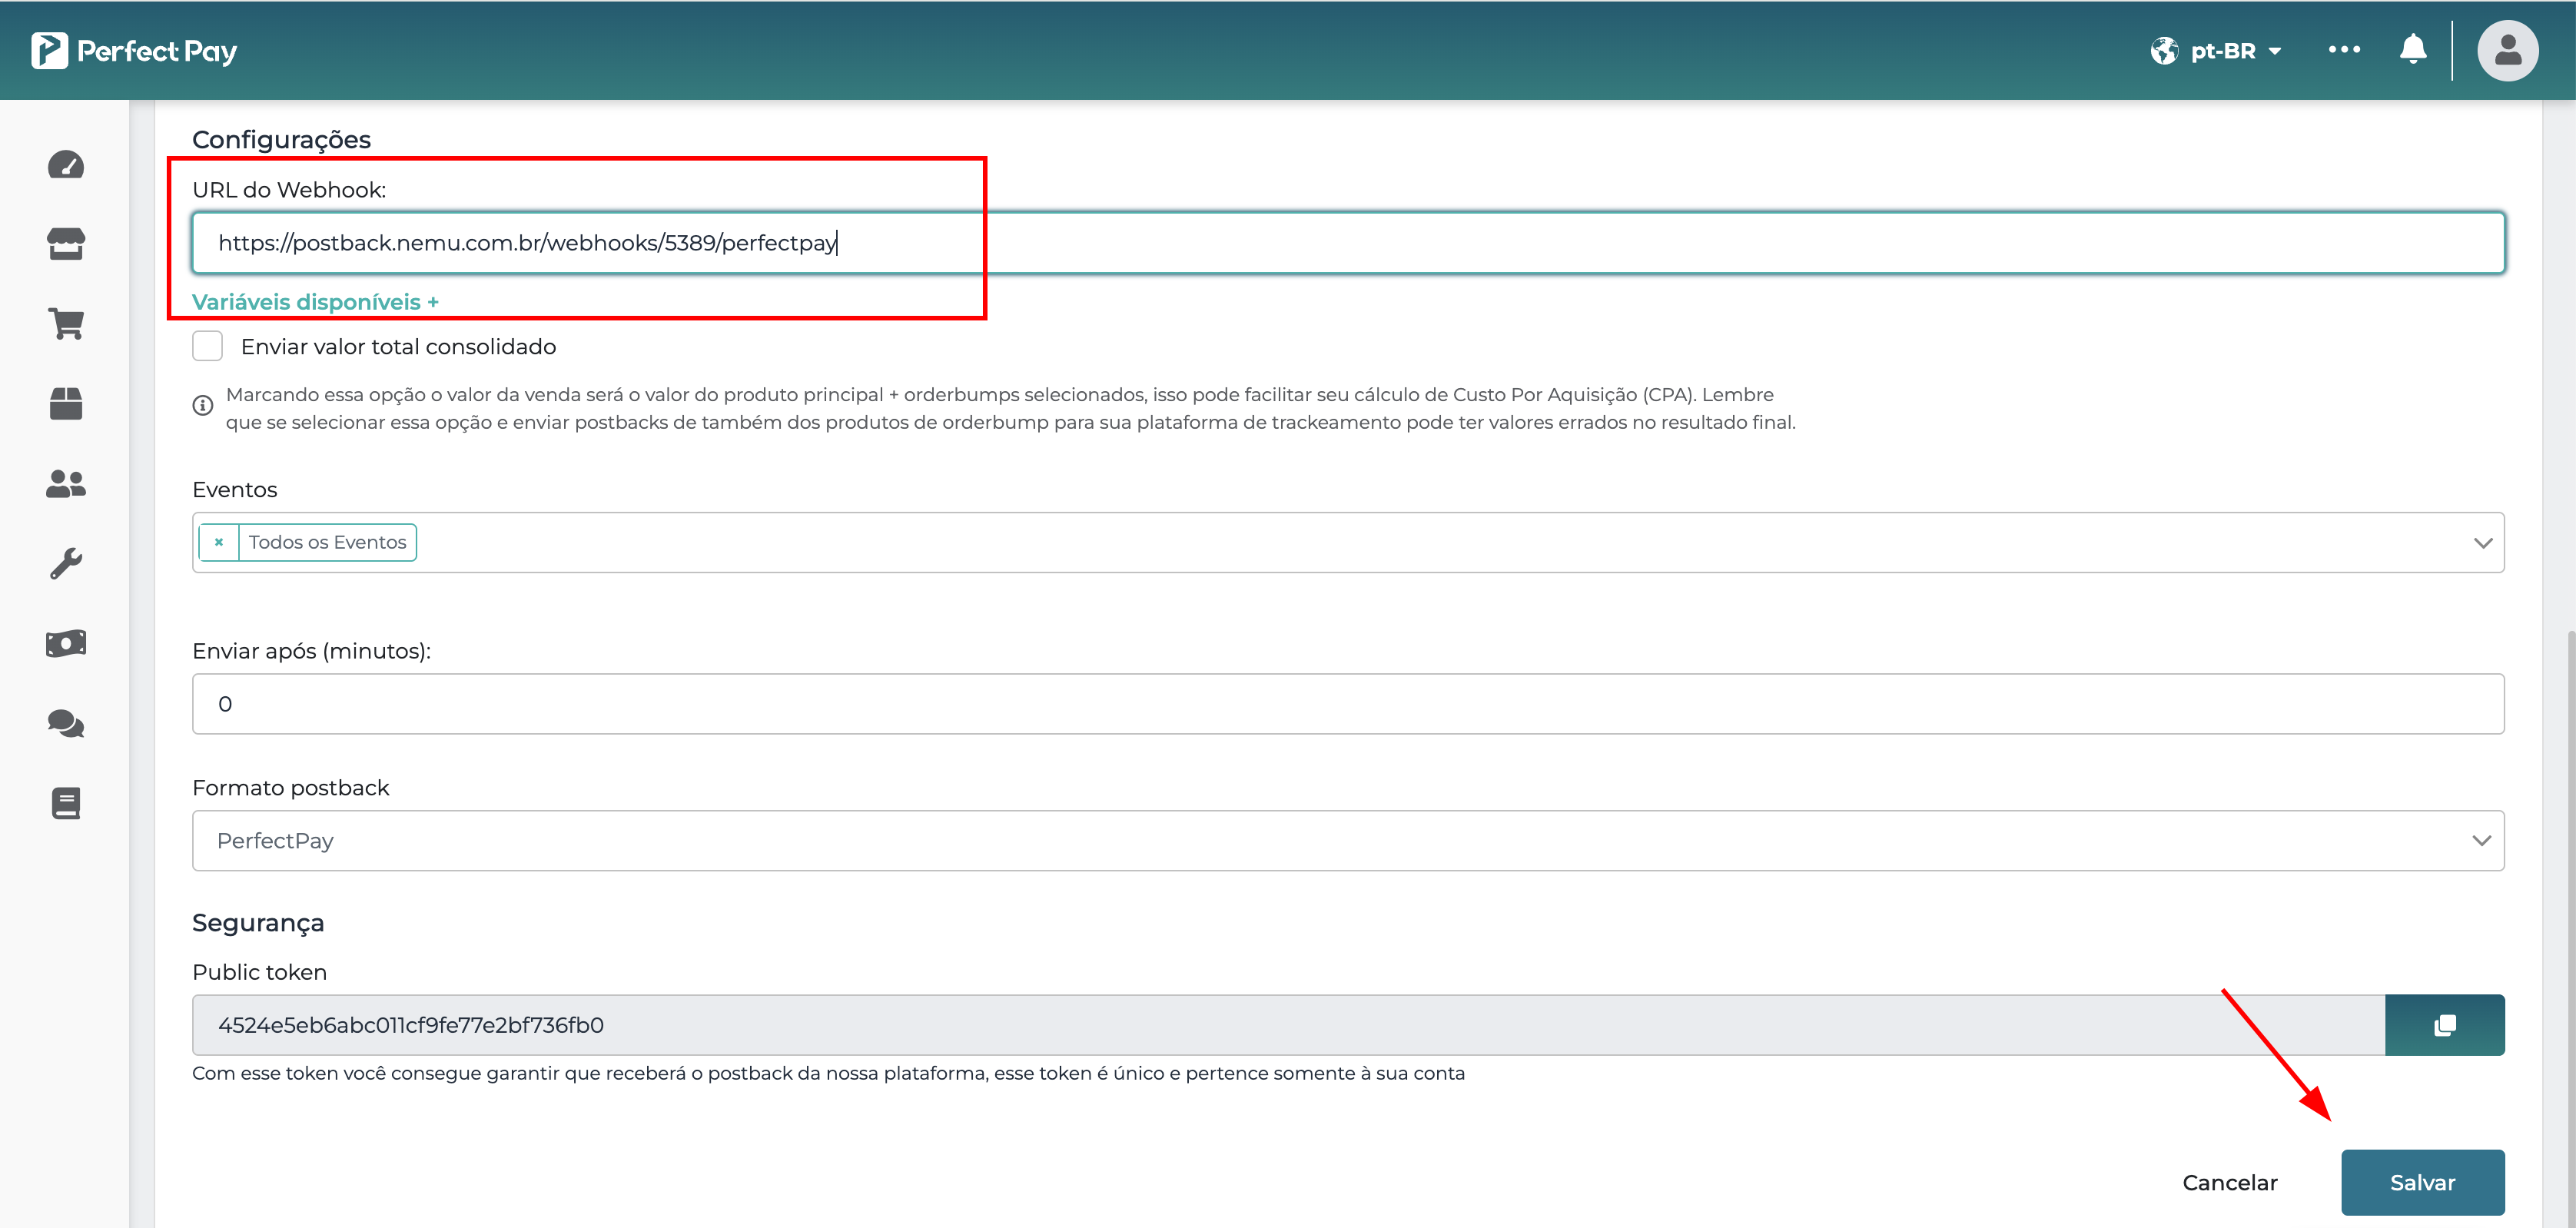Open the user profile avatar menu

2507,50
